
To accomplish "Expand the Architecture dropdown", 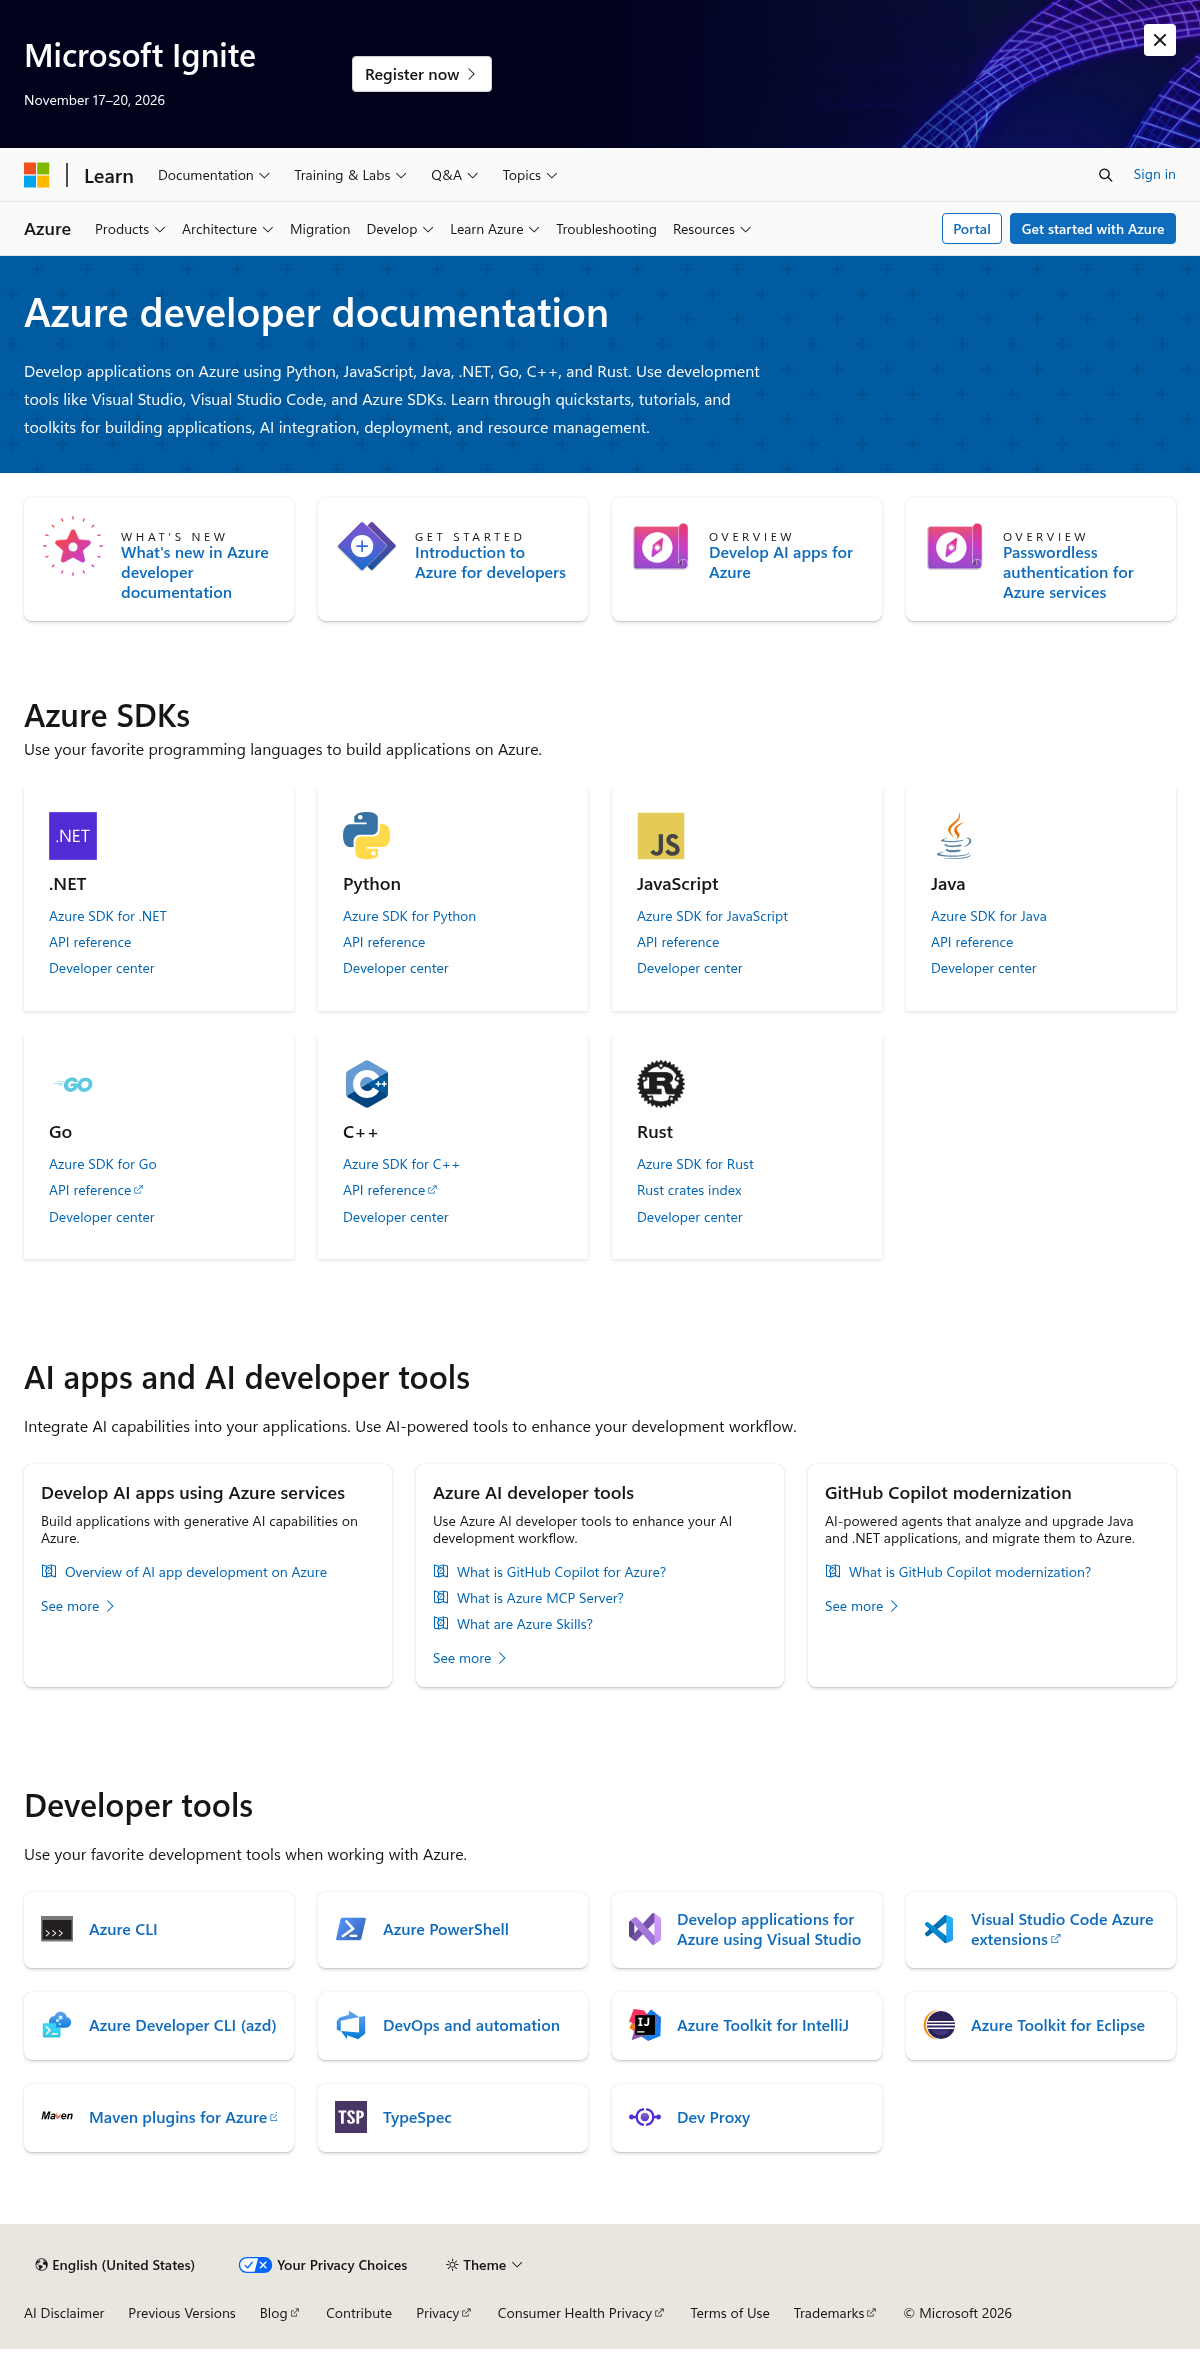I will (x=228, y=229).
